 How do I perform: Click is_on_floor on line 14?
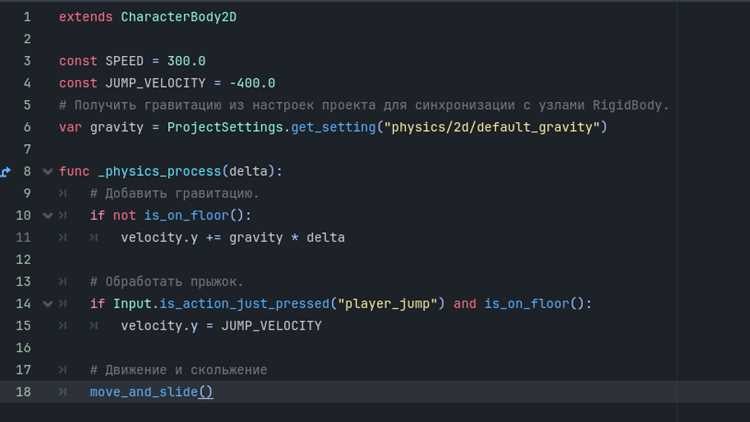pyautogui.click(x=527, y=304)
